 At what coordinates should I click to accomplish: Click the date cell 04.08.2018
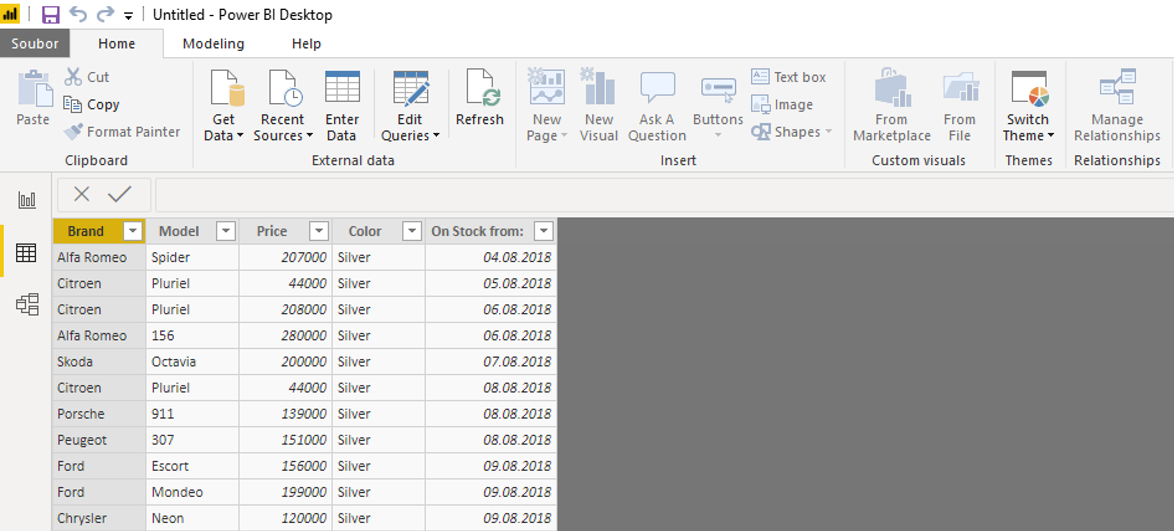click(x=490, y=258)
